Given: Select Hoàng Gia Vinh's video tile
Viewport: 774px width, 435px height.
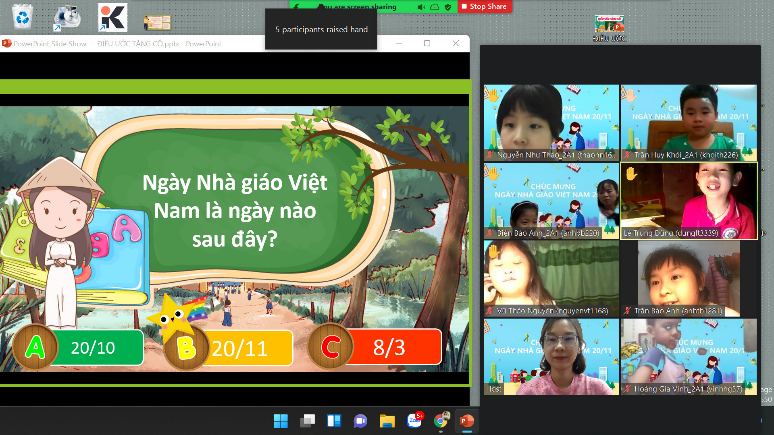Looking at the screenshot, I should (x=688, y=357).
